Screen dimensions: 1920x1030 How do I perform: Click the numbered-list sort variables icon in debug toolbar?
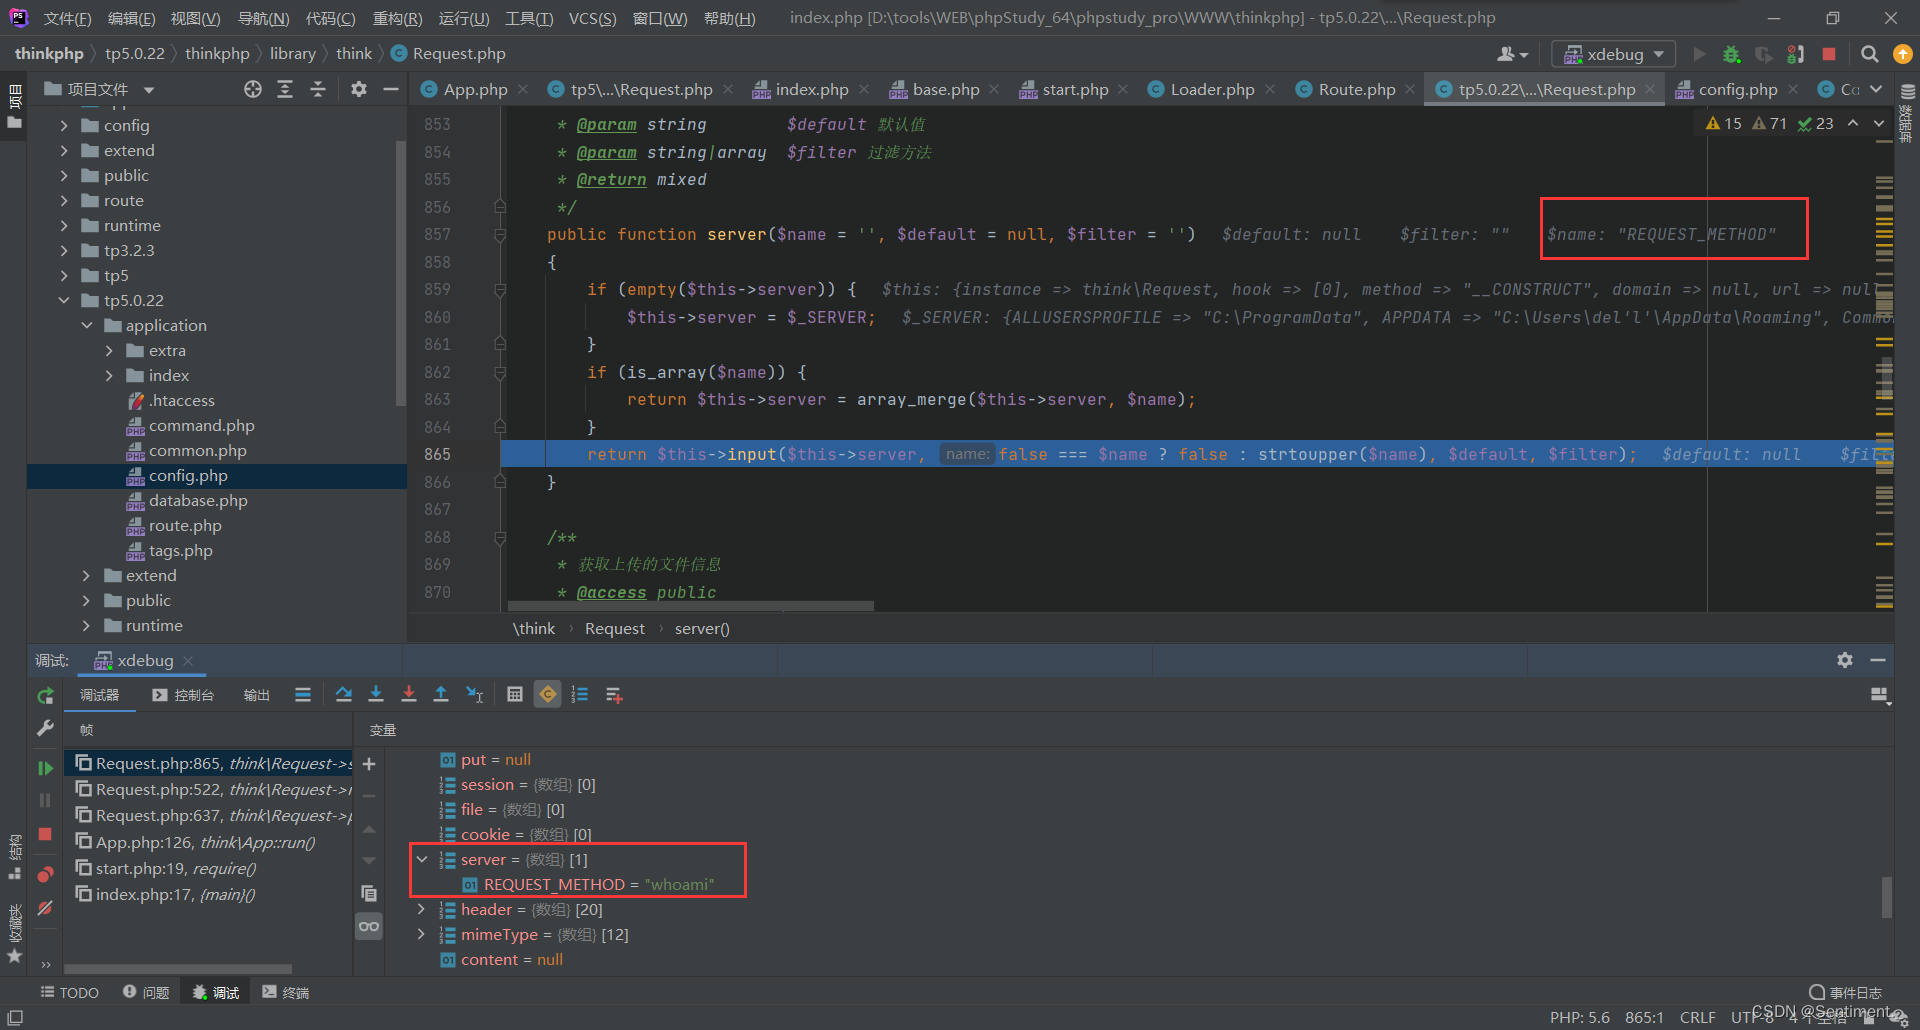click(580, 694)
